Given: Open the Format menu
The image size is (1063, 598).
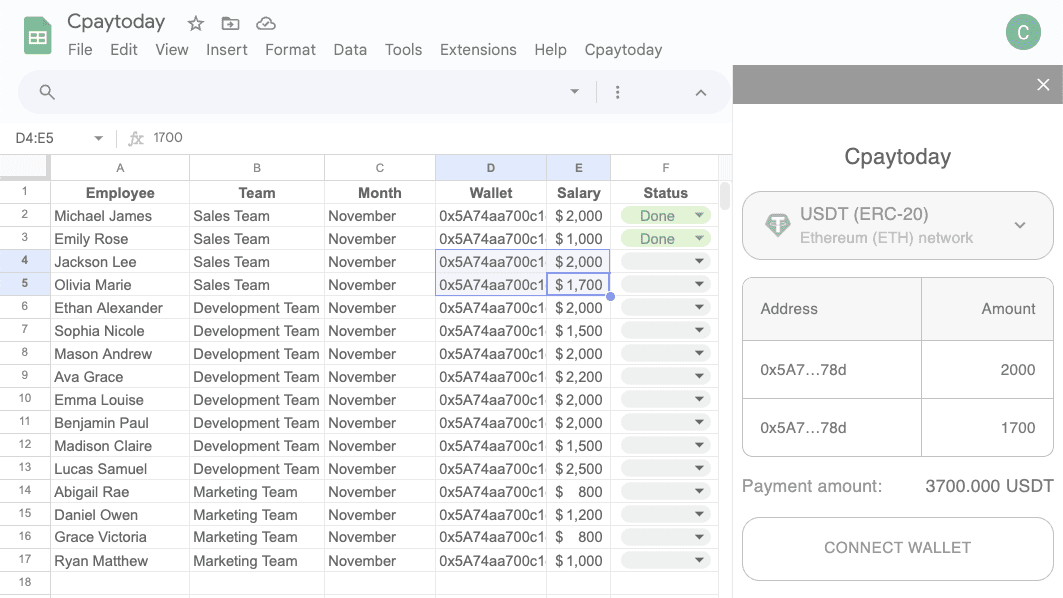Looking at the screenshot, I should click(x=290, y=49).
